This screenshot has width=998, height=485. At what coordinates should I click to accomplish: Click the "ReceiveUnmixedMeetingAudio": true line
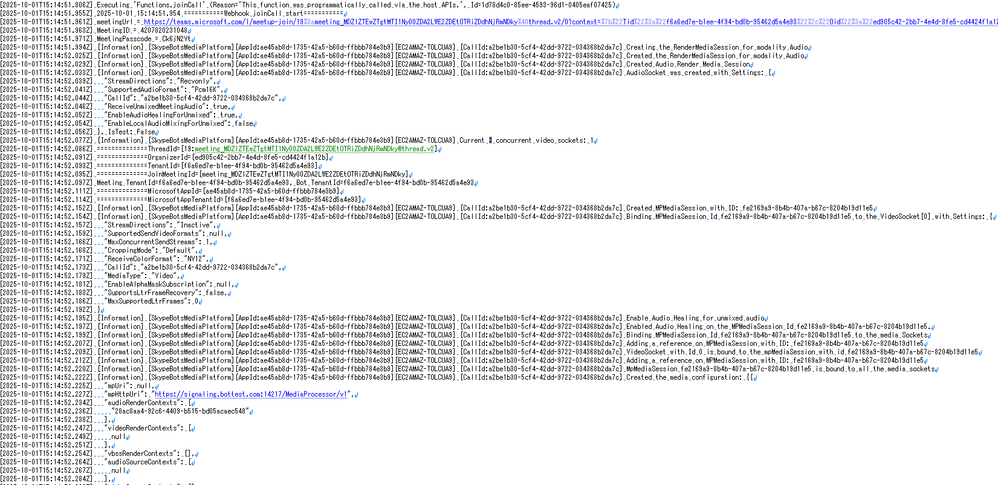click(x=170, y=106)
